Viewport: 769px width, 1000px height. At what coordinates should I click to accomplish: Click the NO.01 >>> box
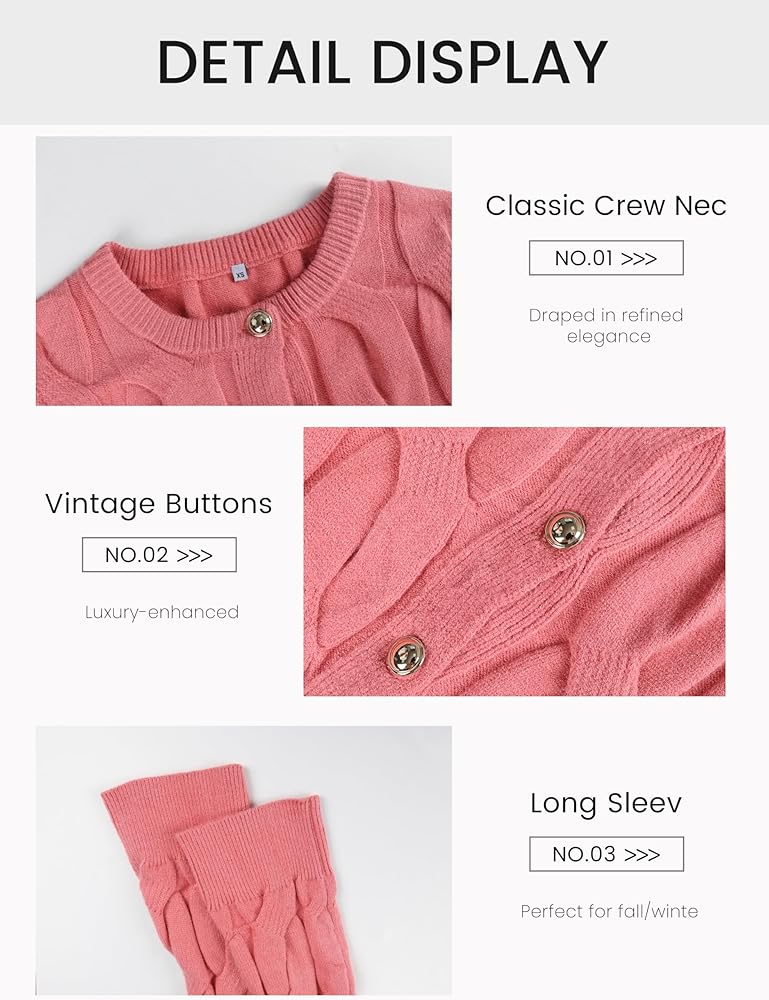pos(605,258)
